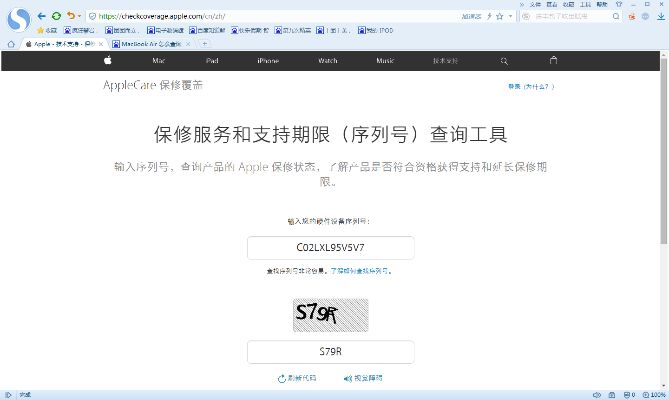669x400 pixels.
Task: Toggle the status bar sound icon
Action: 597,395
